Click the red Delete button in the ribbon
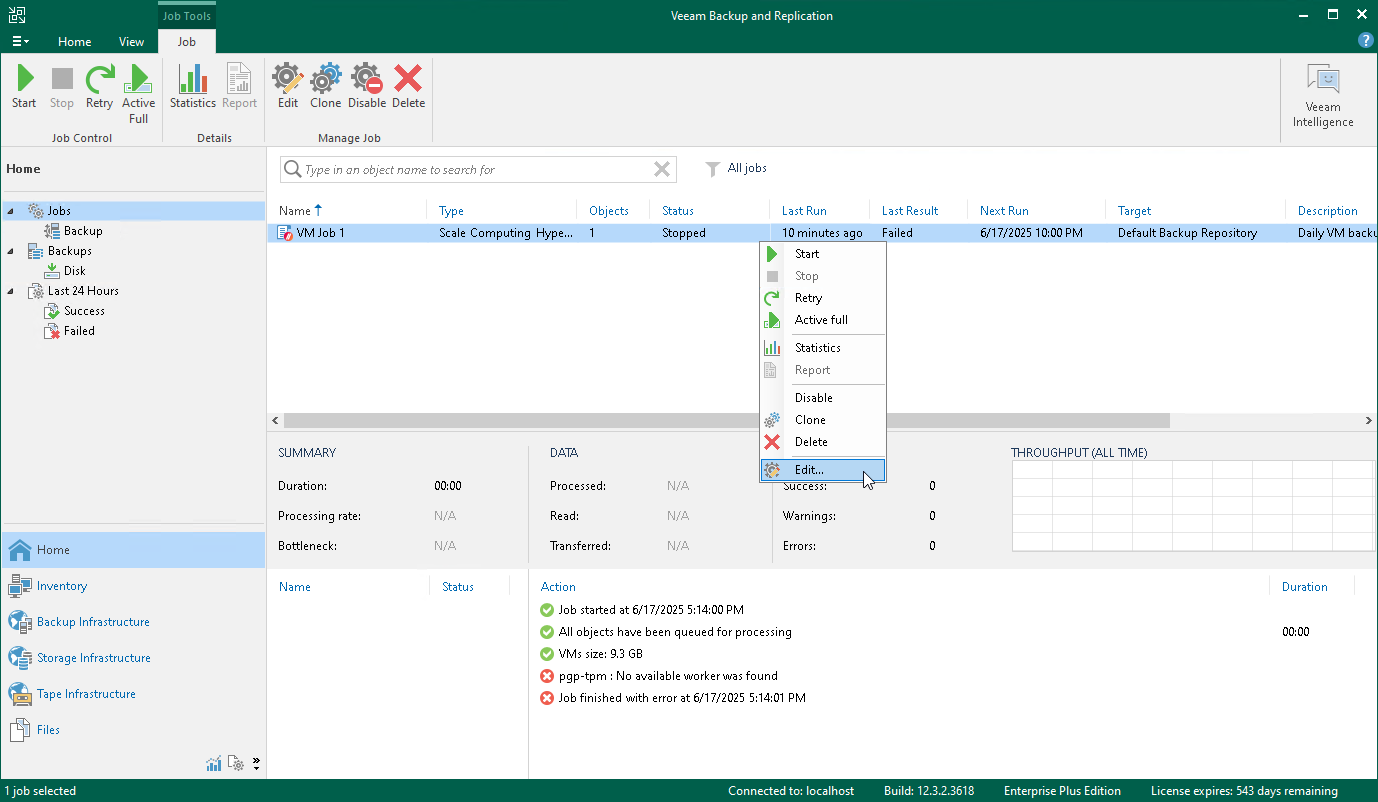The height and width of the screenshot is (802, 1378). coord(408,87)
